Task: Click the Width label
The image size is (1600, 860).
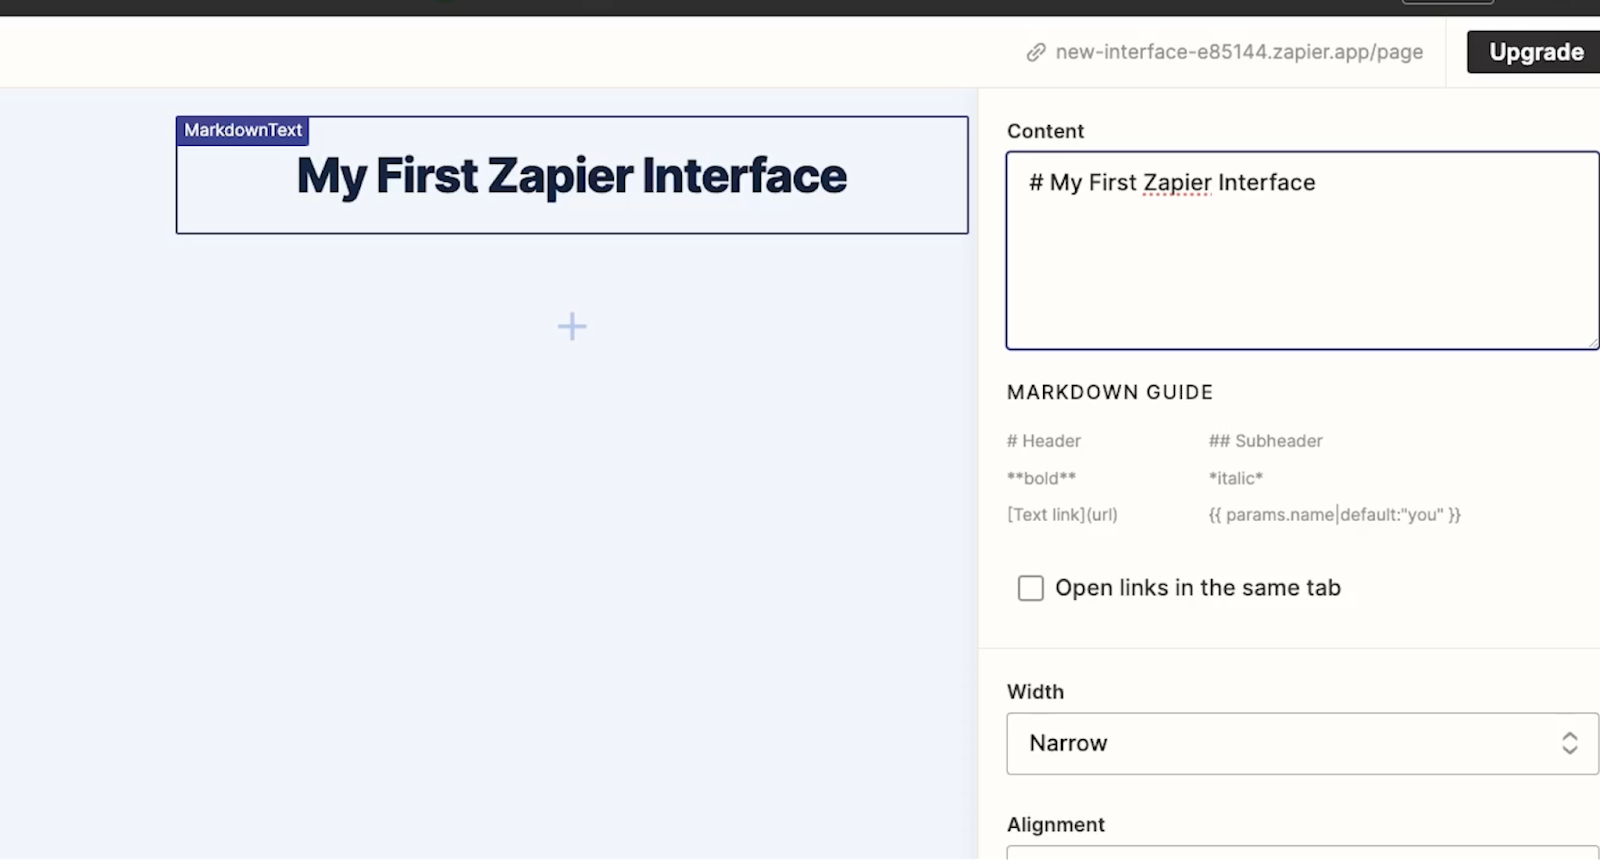Action: (x=1035, y=692)
